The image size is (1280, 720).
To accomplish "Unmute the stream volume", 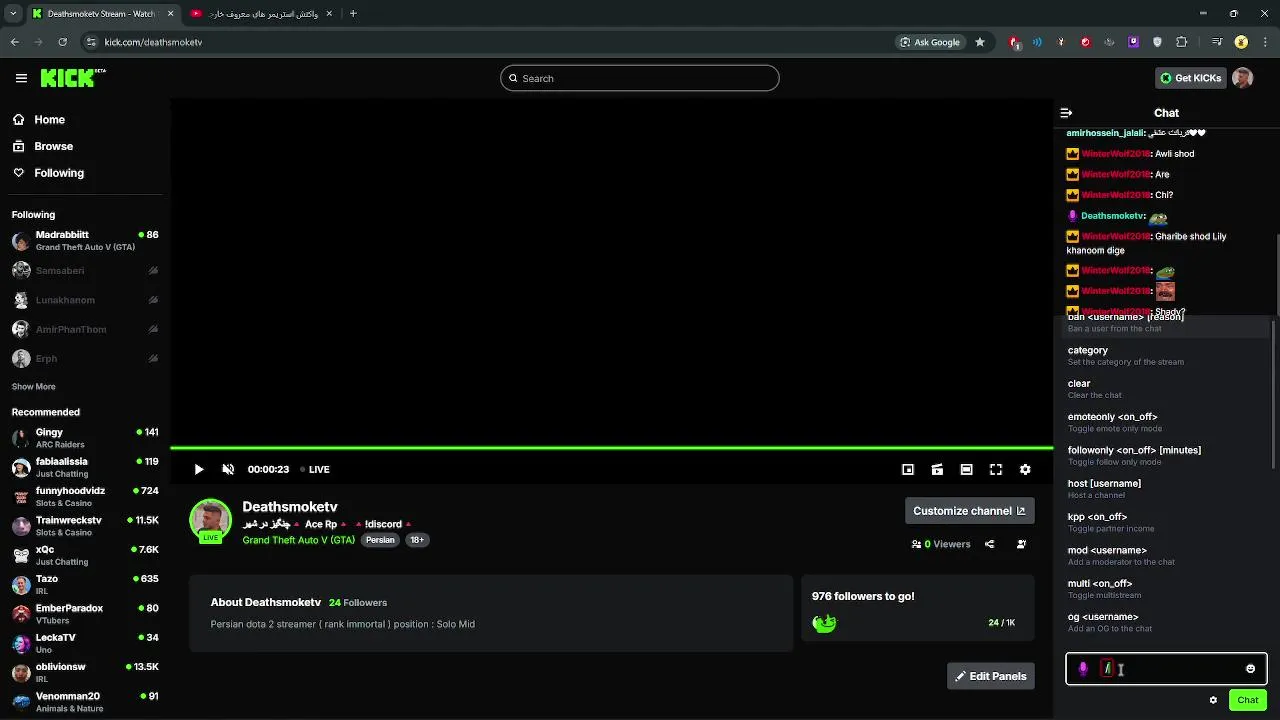I will pyautogui.click(x=228, y=469).
